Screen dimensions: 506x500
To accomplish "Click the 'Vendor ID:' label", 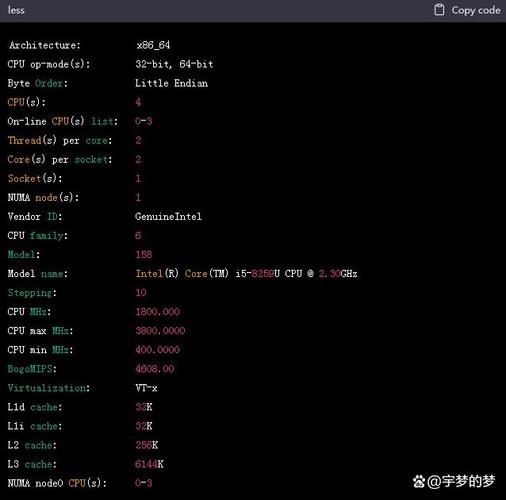I will [x=35, y=216].
